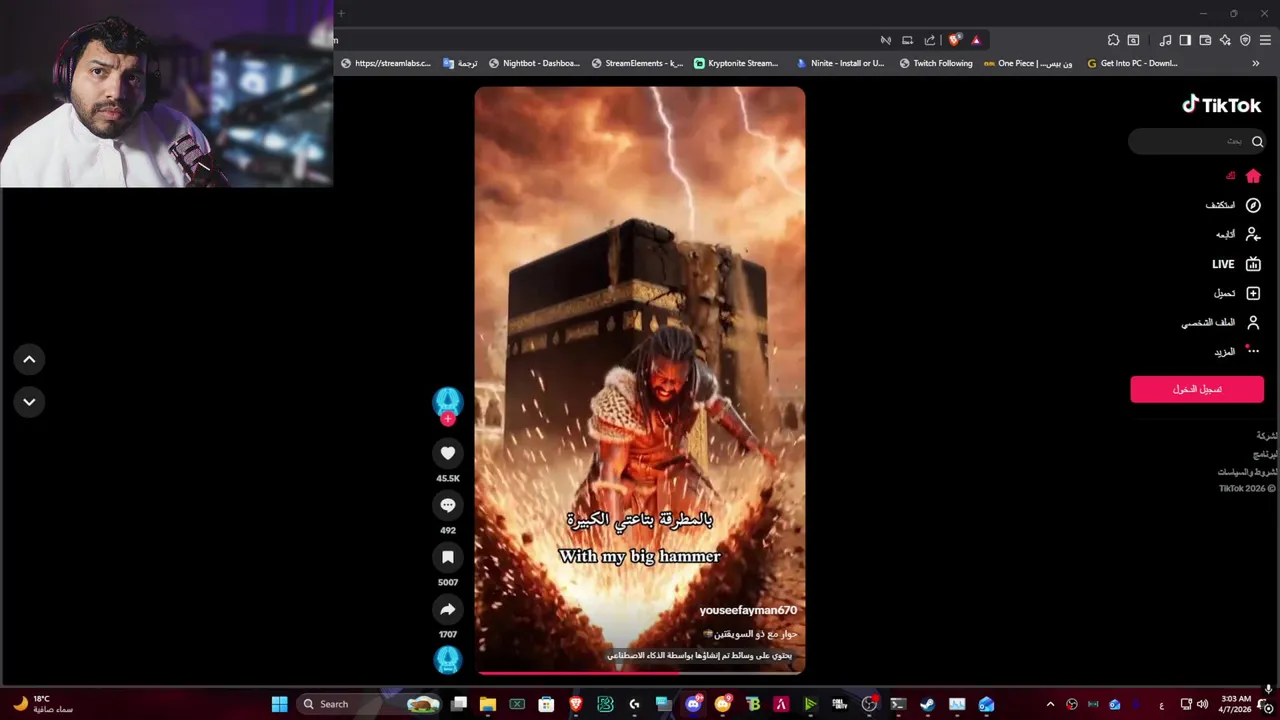Open Brave browser taskbar icon
Viewport: 1280px width, 720px height.
[x=575, y=704]
